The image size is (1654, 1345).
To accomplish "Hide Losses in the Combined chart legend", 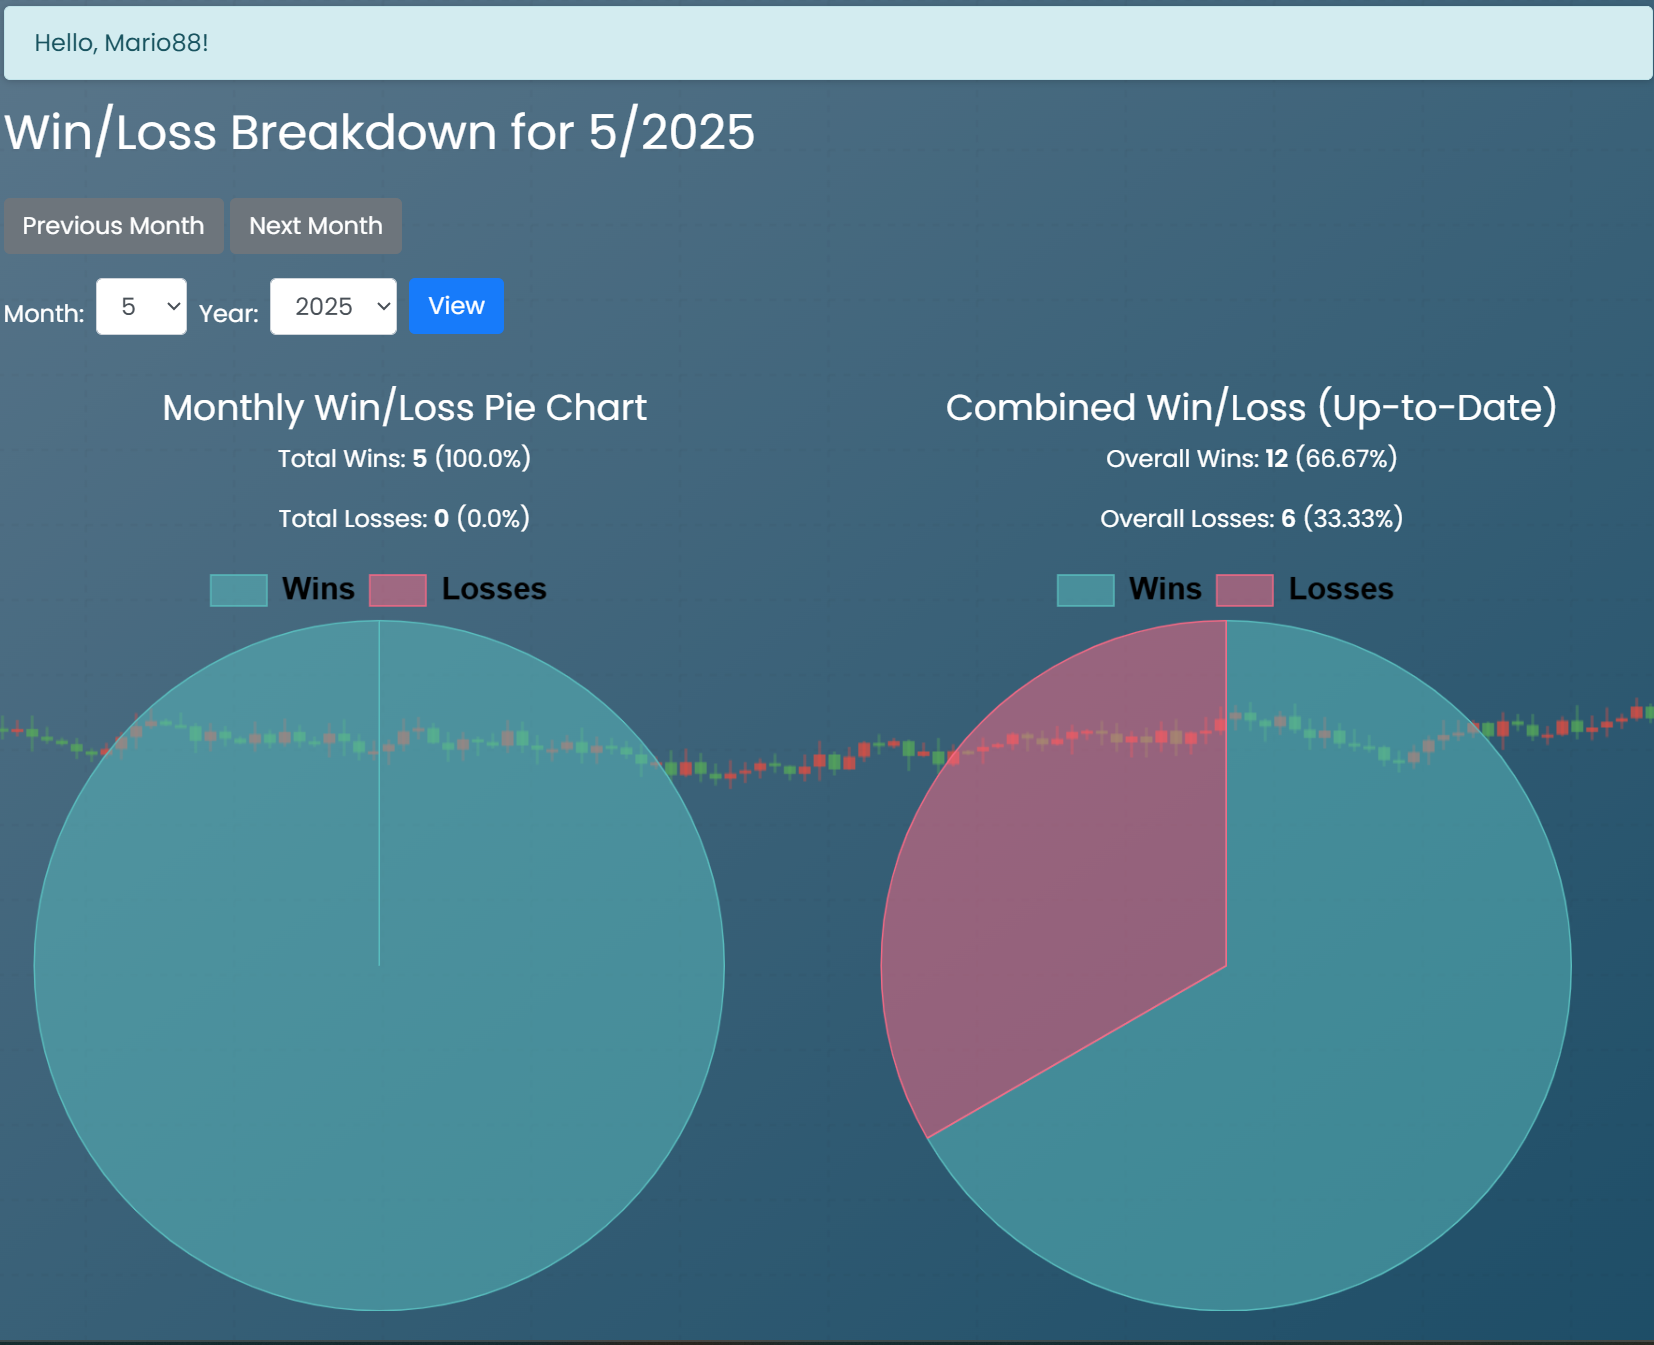I will point(1304,590).
